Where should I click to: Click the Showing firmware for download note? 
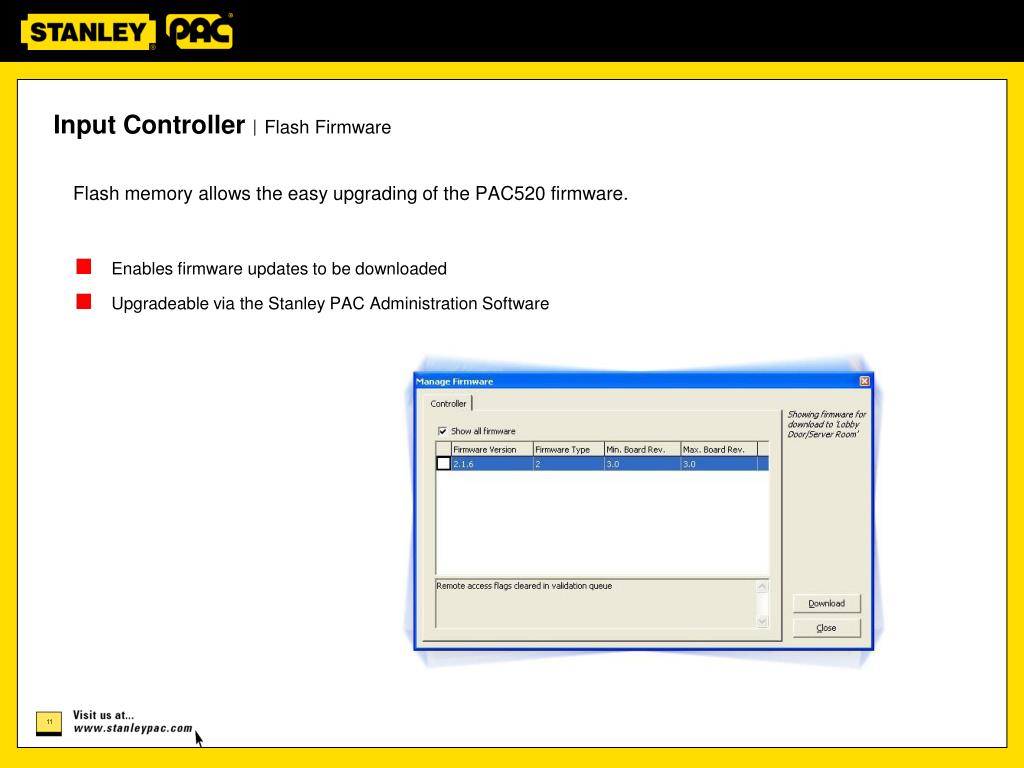pos(827,424)
